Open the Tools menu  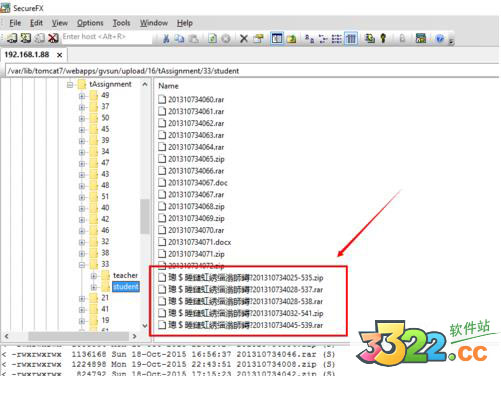(x=121, y=23)
